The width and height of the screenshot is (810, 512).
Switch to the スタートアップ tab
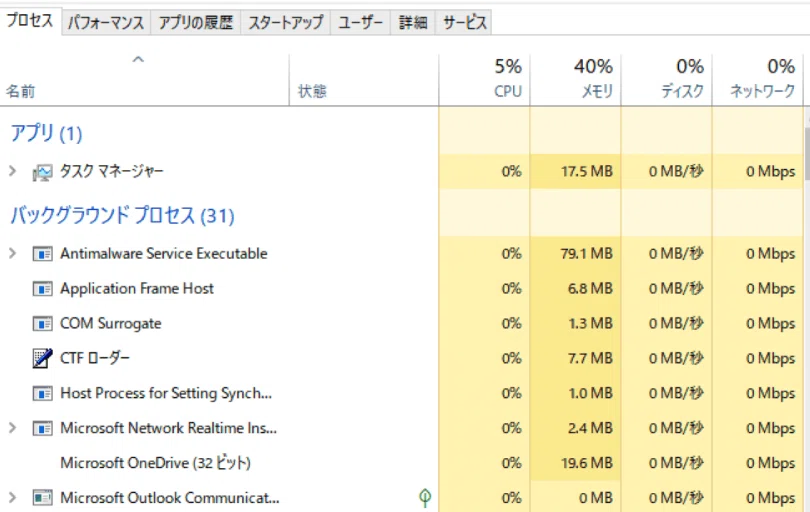click(285, 23)
